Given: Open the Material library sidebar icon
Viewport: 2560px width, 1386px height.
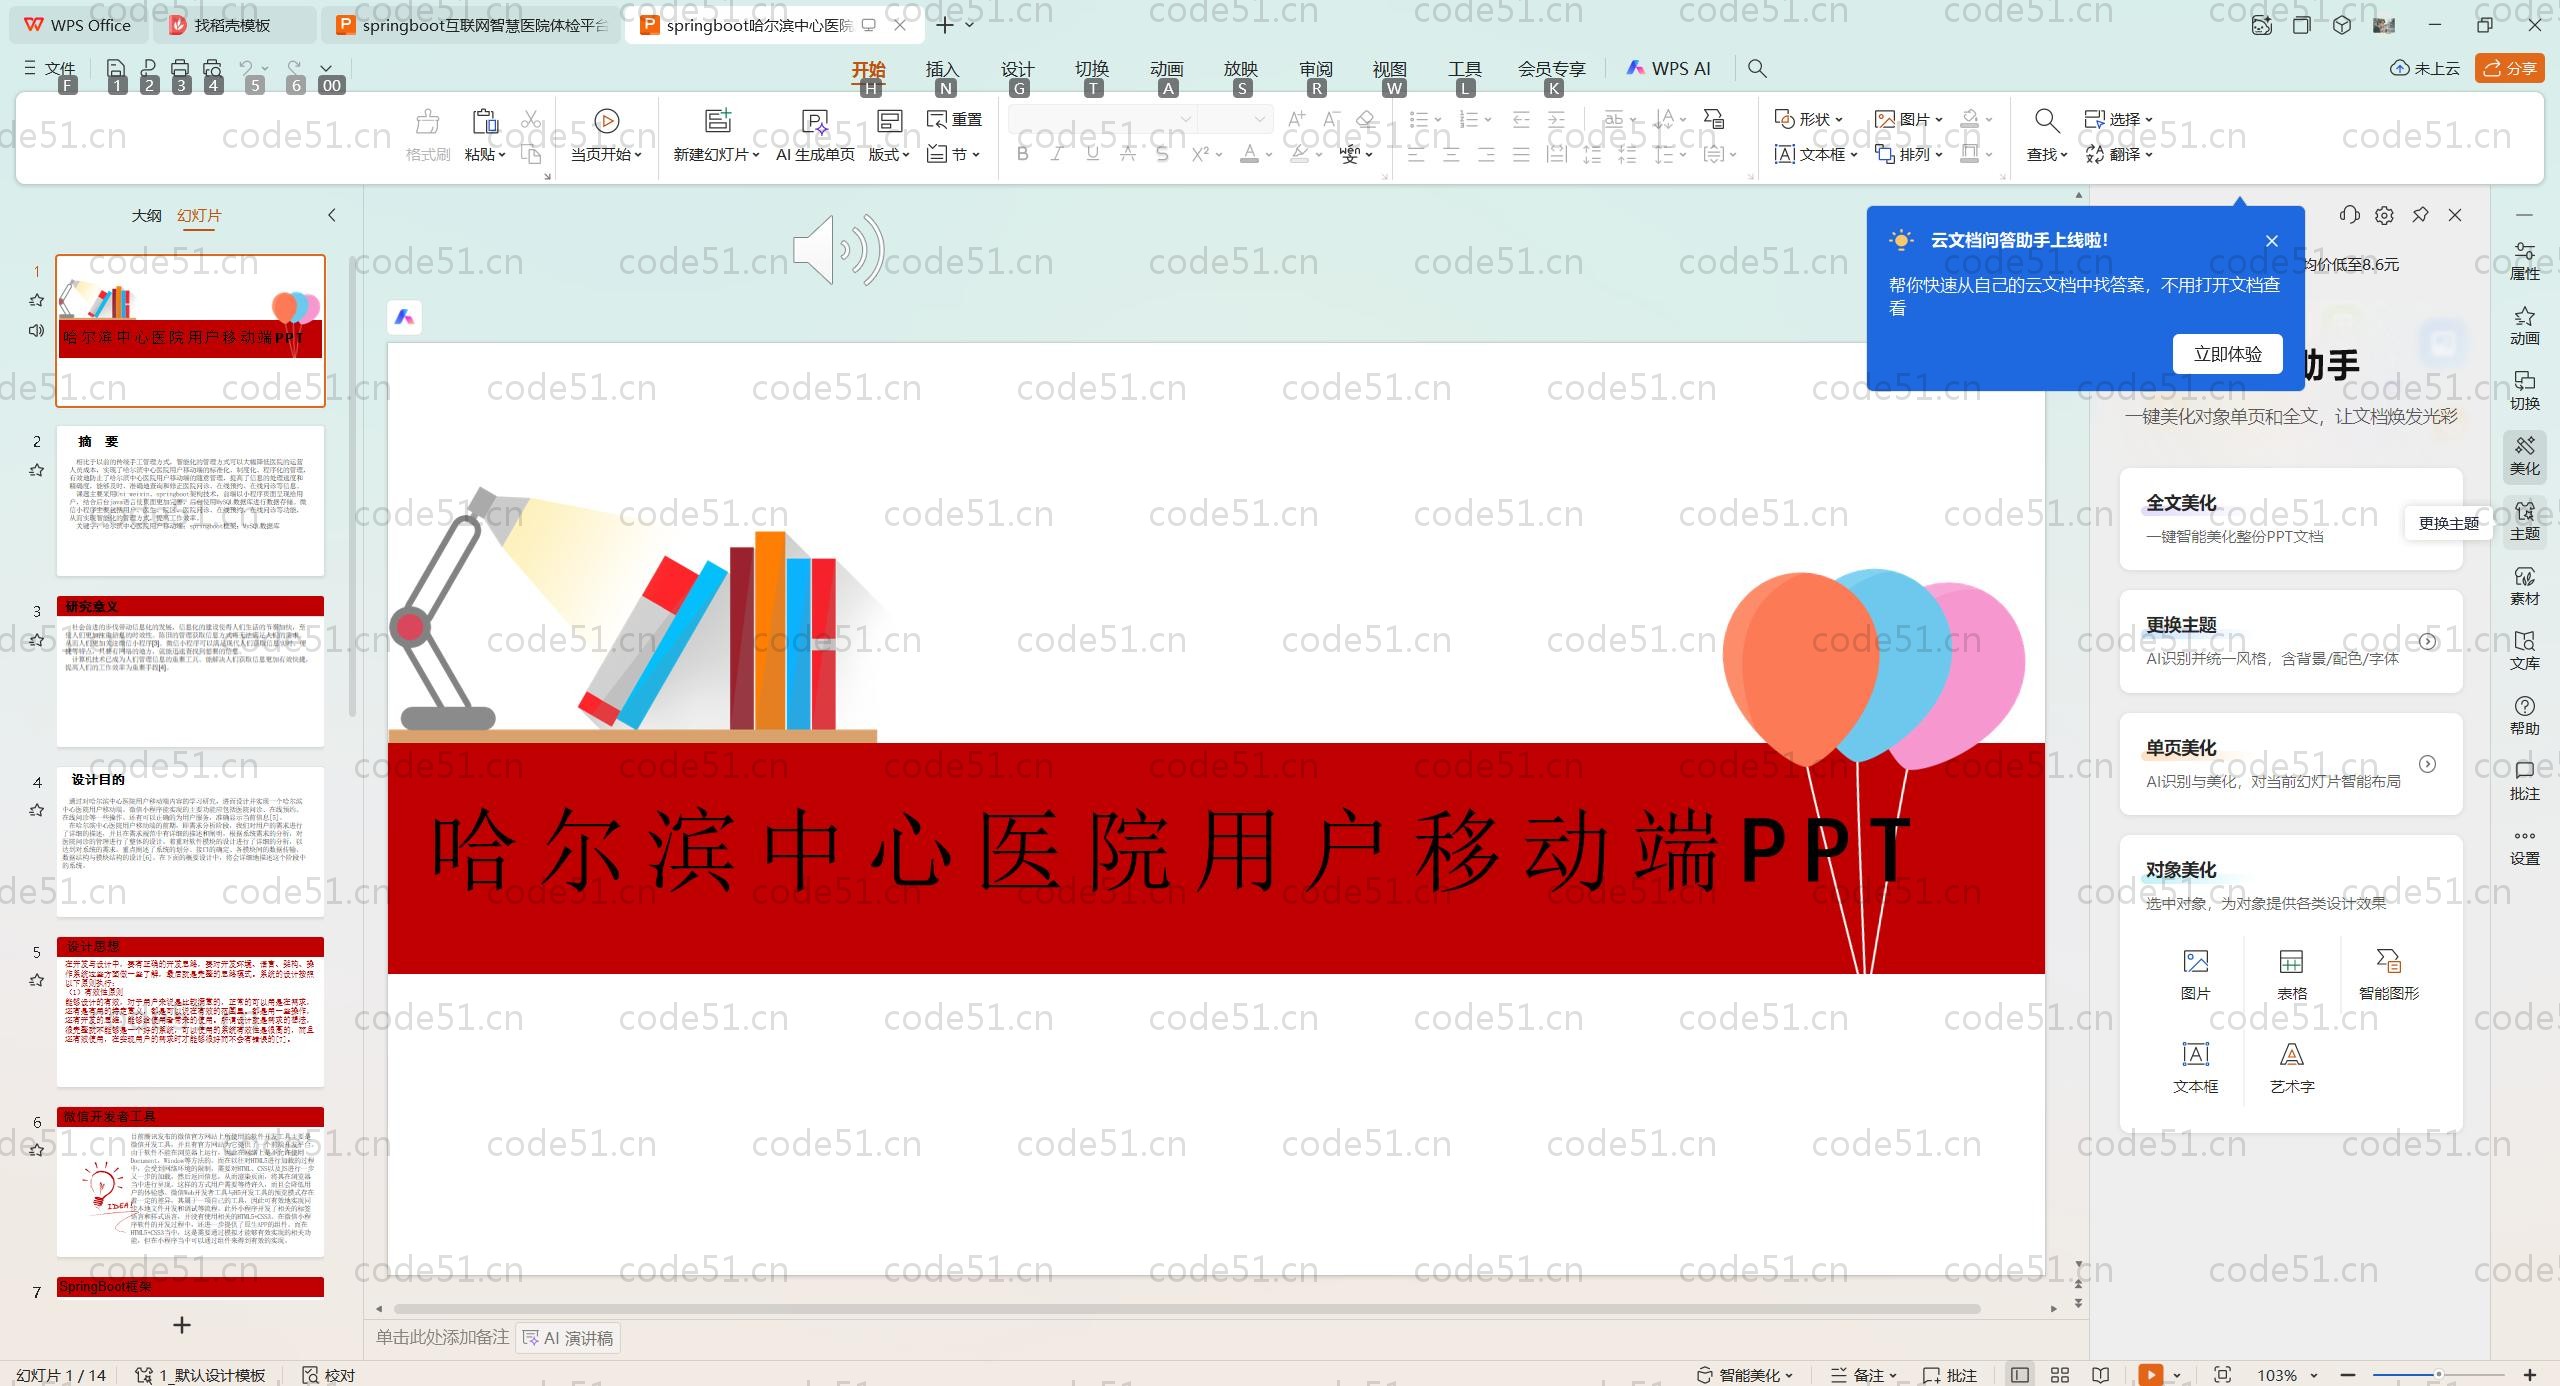Looking at the screenshot, I should (2524, 585).
